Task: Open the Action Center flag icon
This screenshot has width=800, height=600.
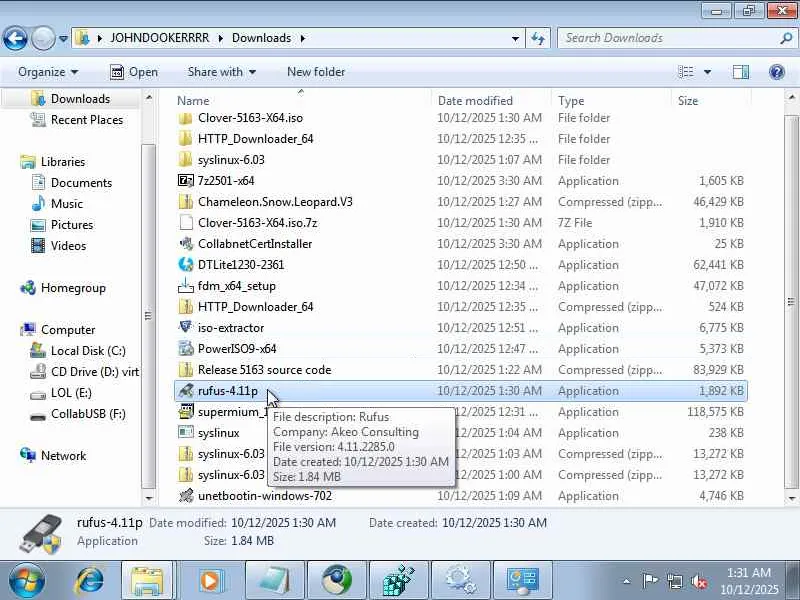Action: [x=650, y=581]
